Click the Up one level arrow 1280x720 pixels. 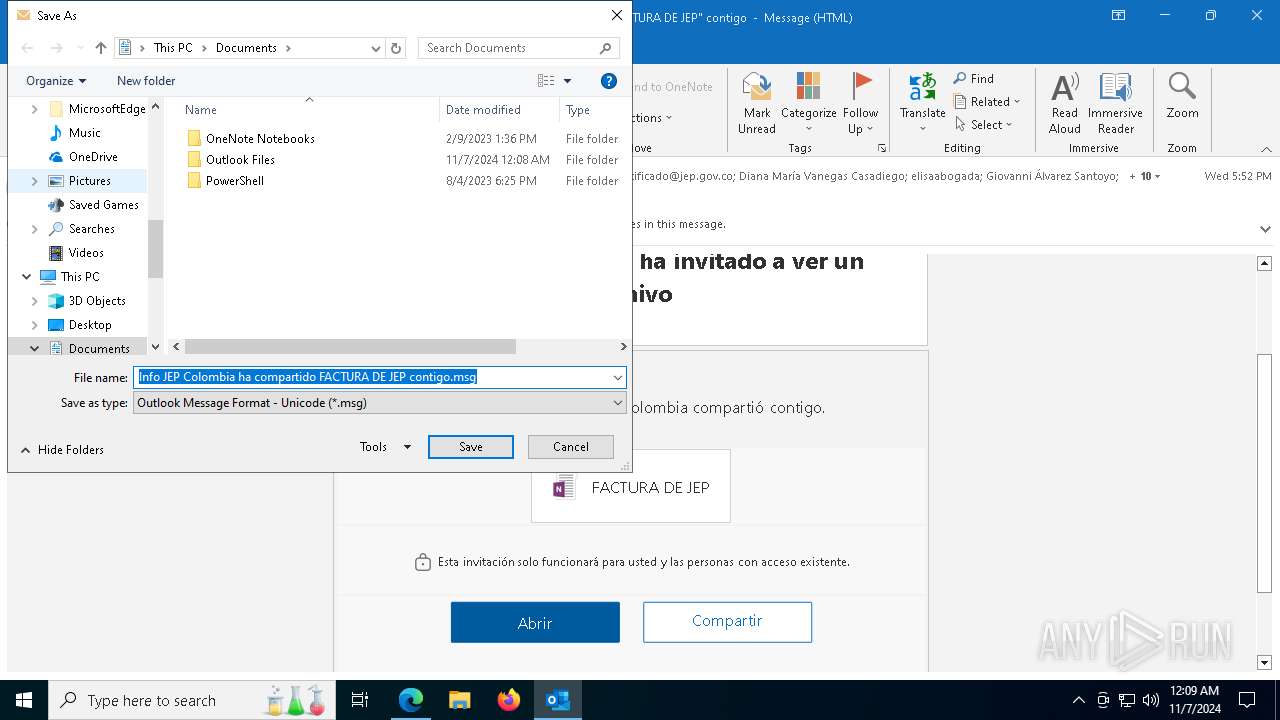point(100,48)
